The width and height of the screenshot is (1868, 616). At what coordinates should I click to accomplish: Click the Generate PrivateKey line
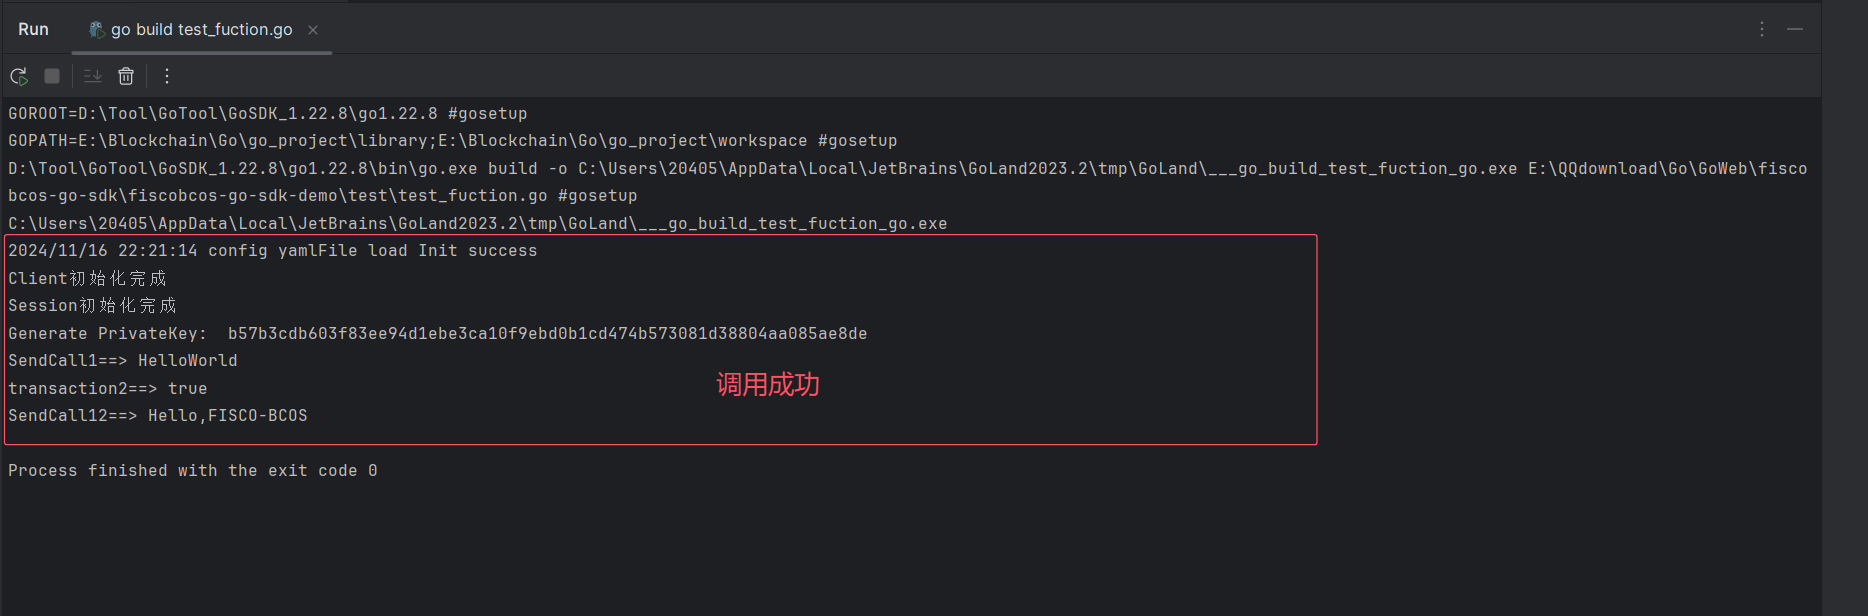(x=438, y=333)
